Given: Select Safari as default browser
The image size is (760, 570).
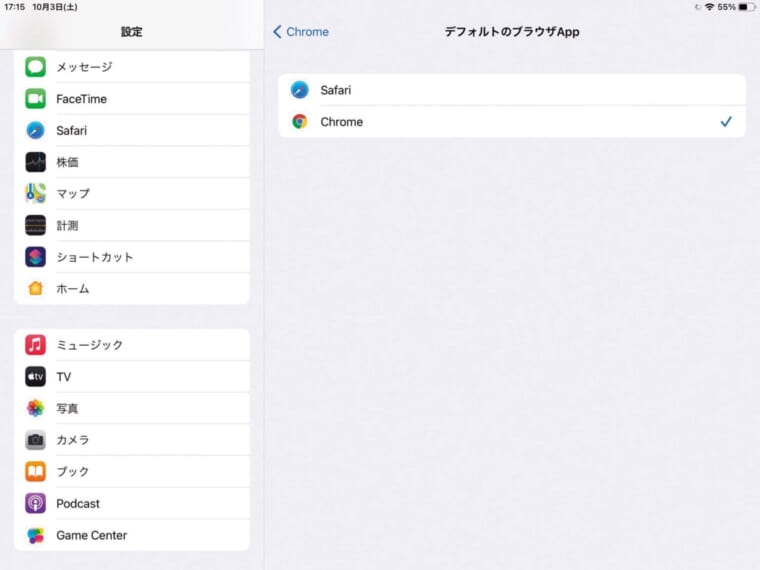Looking at the screenshot, I should tap(510, 90).
